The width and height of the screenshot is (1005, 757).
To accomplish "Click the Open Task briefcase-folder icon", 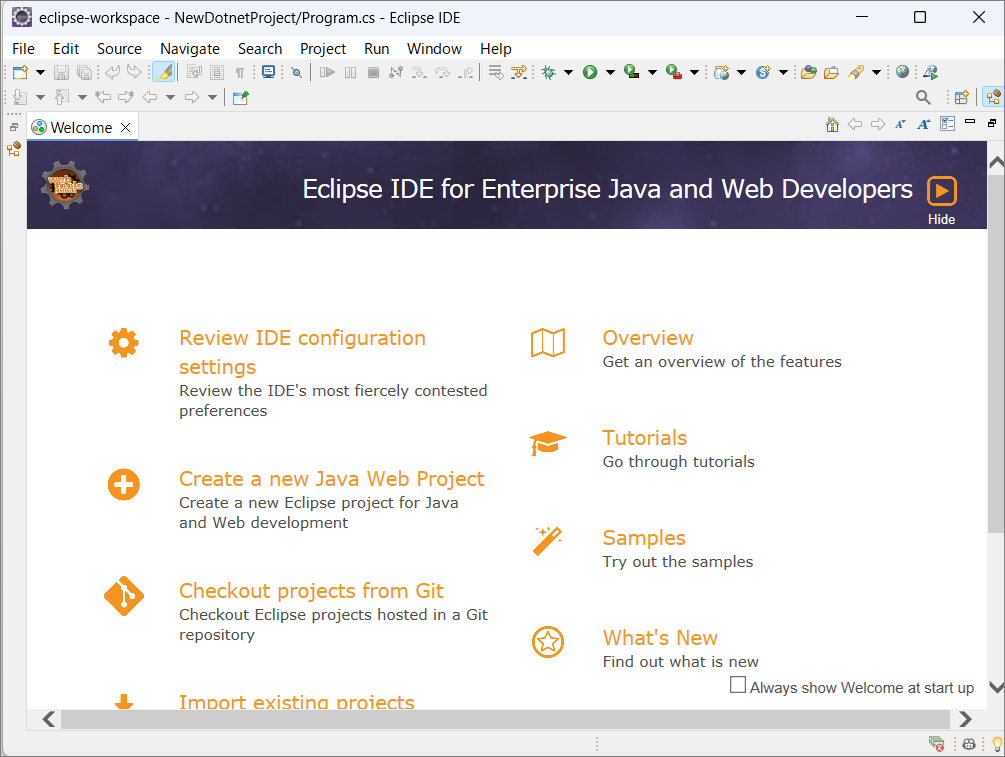I will coord(831,72).
